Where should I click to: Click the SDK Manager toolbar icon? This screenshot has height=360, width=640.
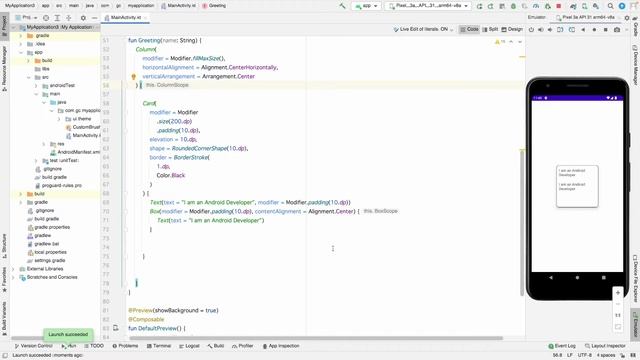pos(596,6)
